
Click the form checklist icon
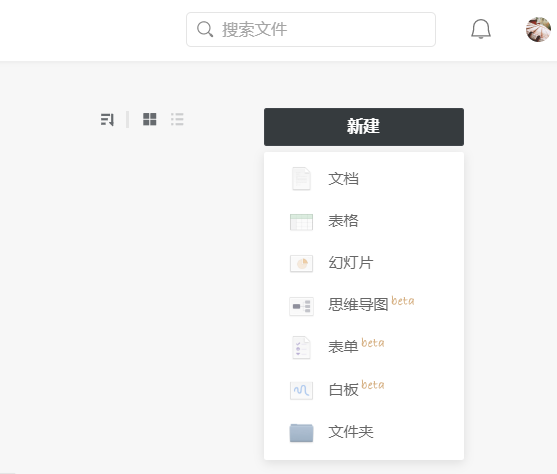click(x=301, y=348)
